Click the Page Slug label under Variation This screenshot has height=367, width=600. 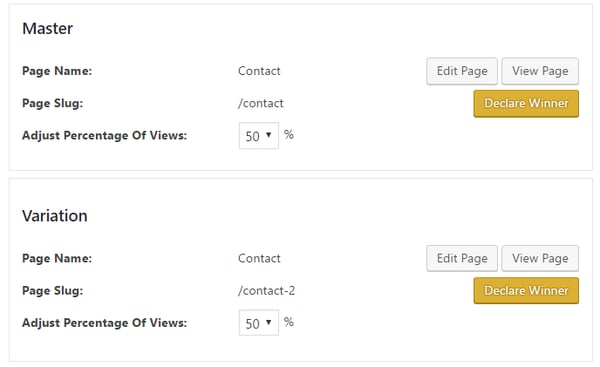[x=52, y=291]
